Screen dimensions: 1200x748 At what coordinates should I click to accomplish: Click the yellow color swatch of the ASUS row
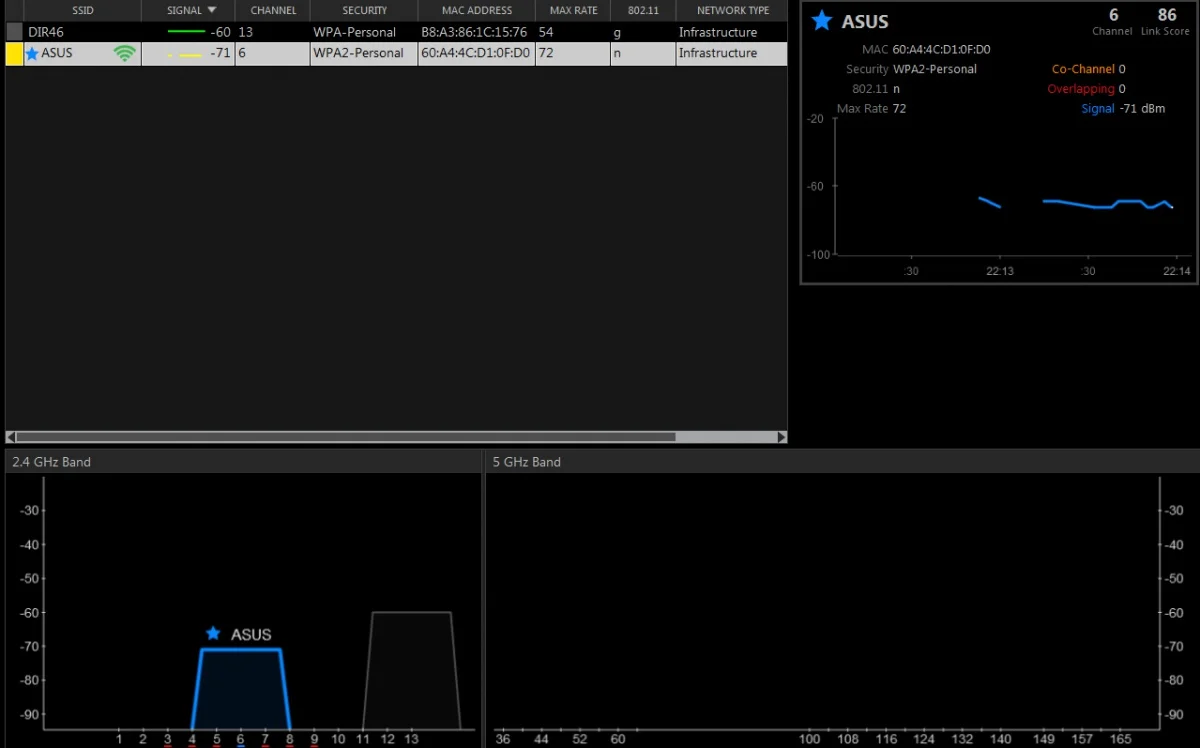click(14, 54)
